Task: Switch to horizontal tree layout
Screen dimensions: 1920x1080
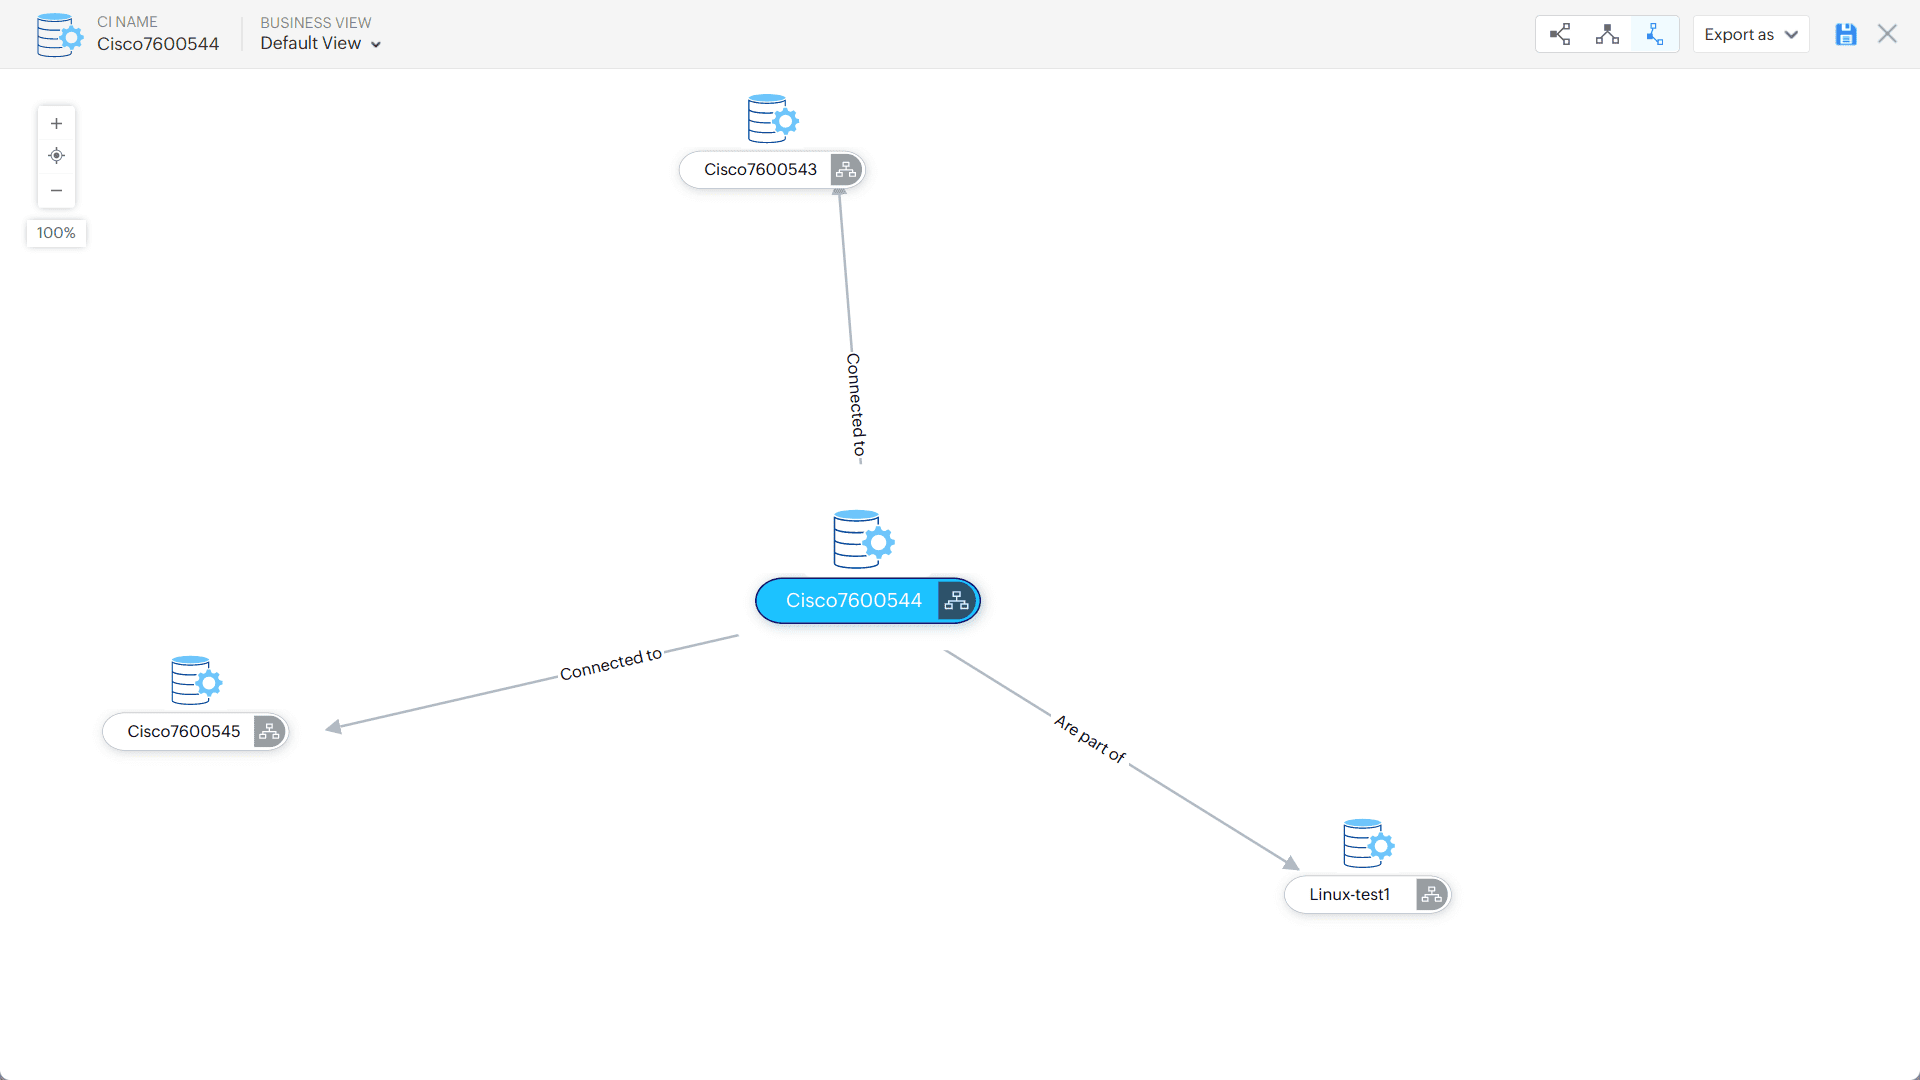Action: (1560, 34)
